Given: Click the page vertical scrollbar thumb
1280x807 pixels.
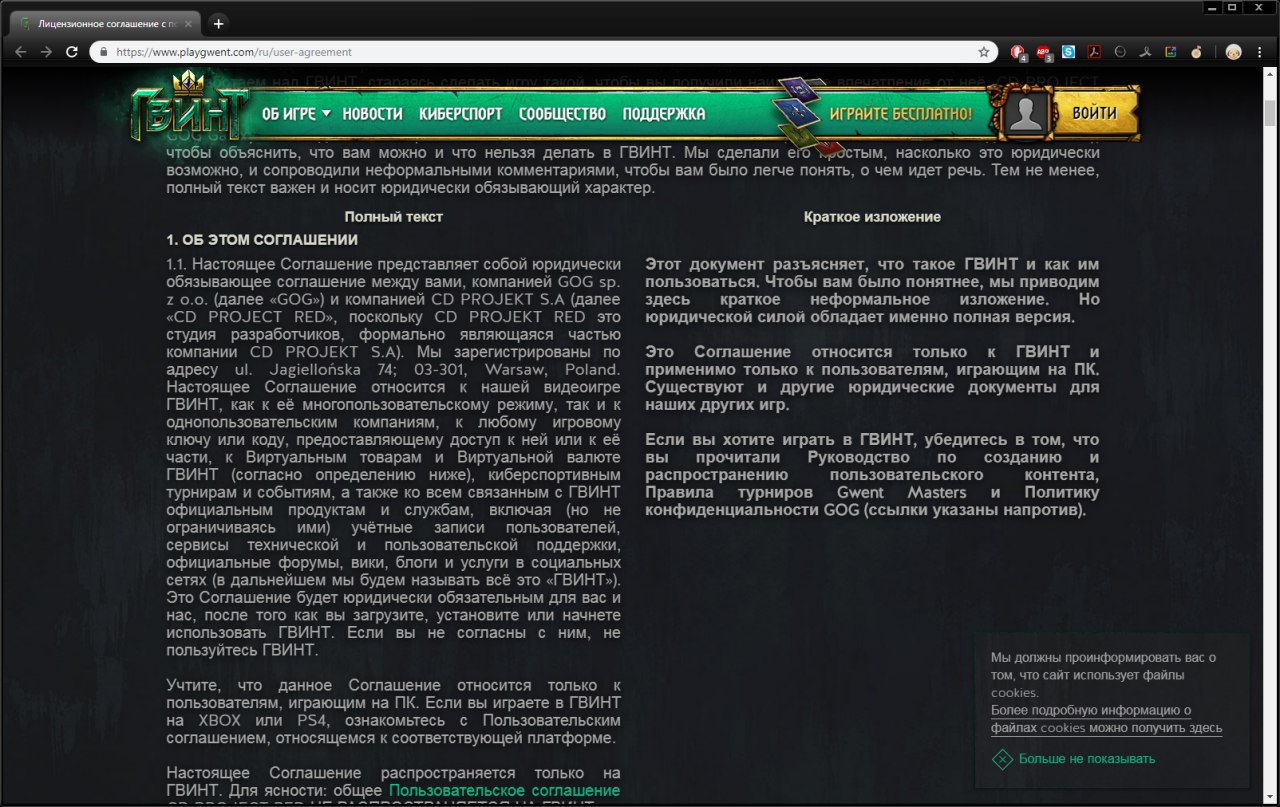Looking at the screenshot, I should coord(1270,114).
